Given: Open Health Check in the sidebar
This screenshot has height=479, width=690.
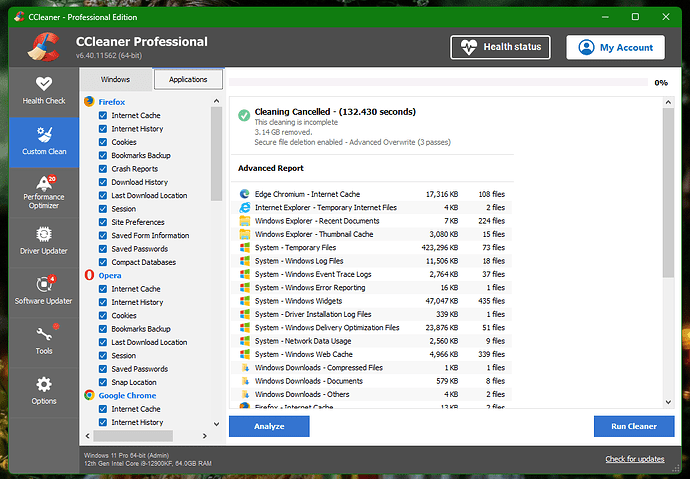Looking at the screenshot, I should click(44, 91).
